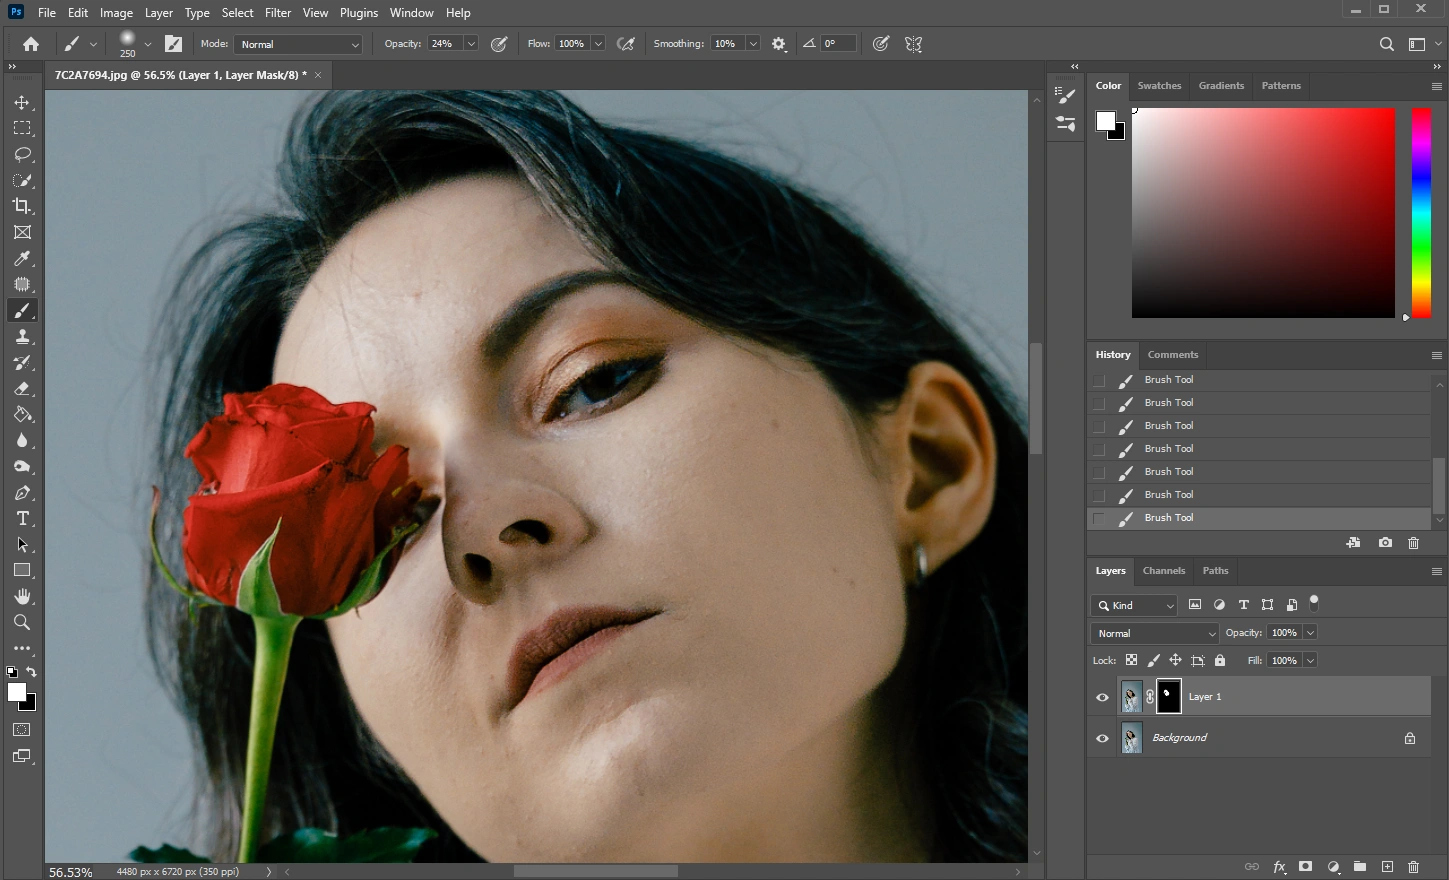Select the Frame tool
Viewport: 1449px width, 880px height.
(x=22, y=232)
